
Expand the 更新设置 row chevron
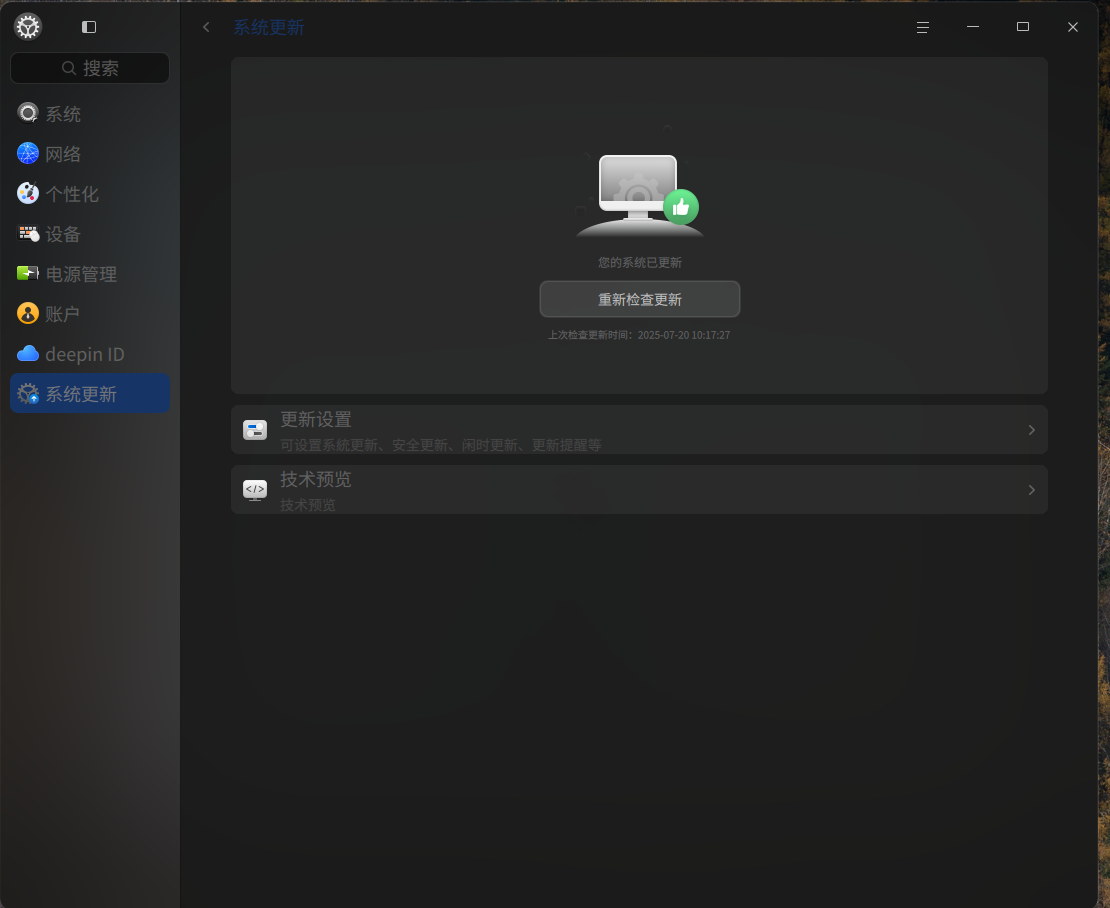pyautogui.click(x=1031, y=430)
